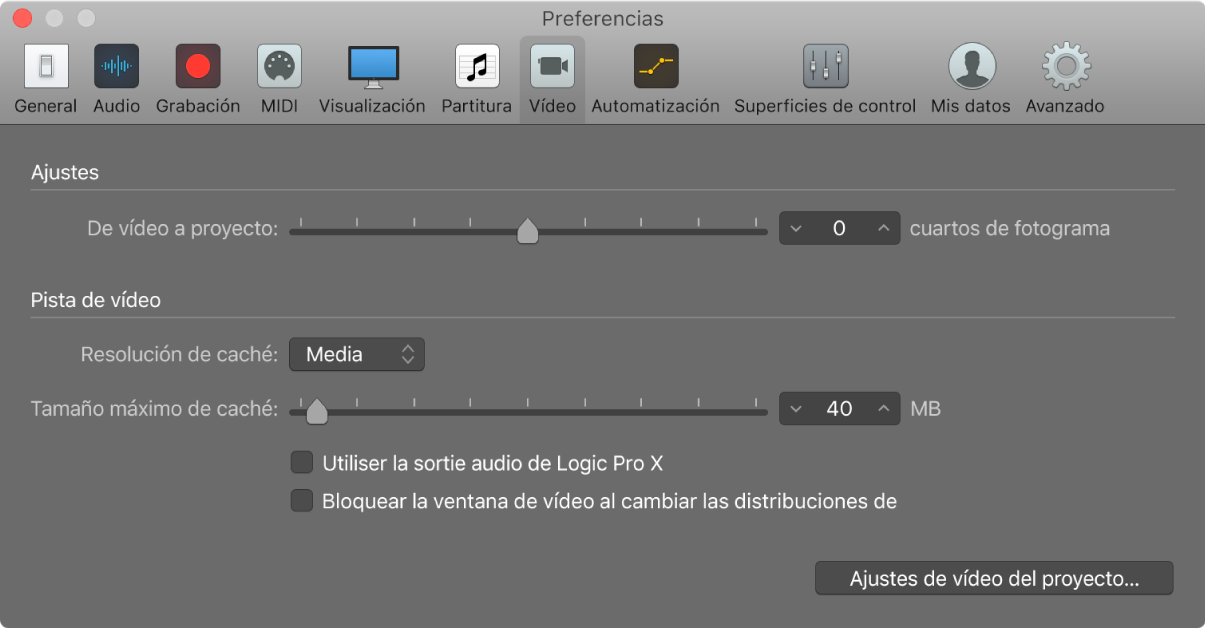
Task: Expand the Resolución de caché dropdown
Action: (x=357, y=354)
